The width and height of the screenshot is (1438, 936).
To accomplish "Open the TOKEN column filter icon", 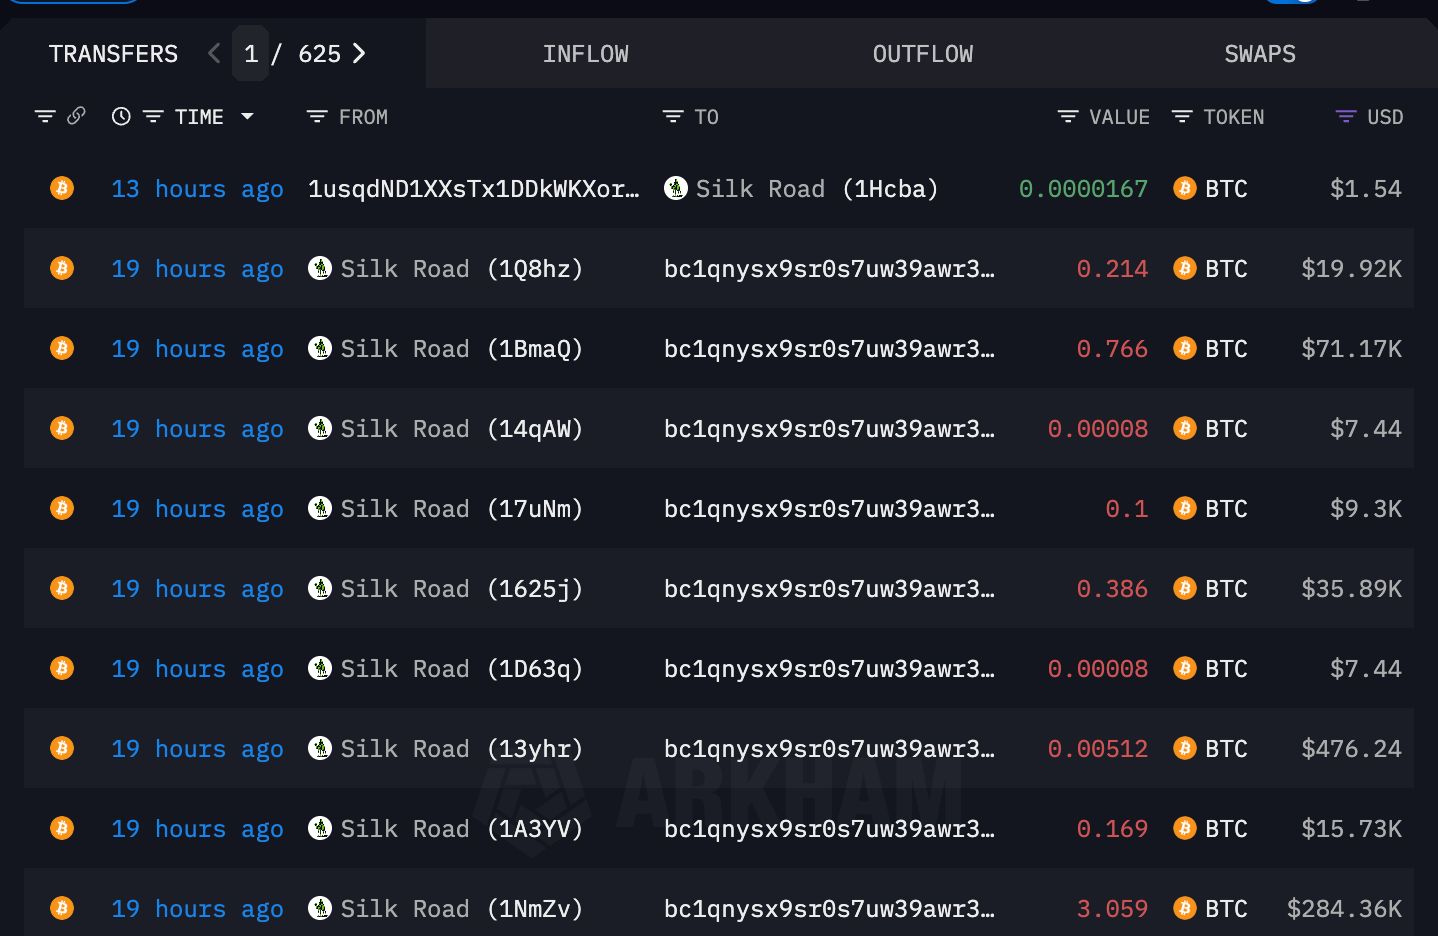I will 1182,117.
